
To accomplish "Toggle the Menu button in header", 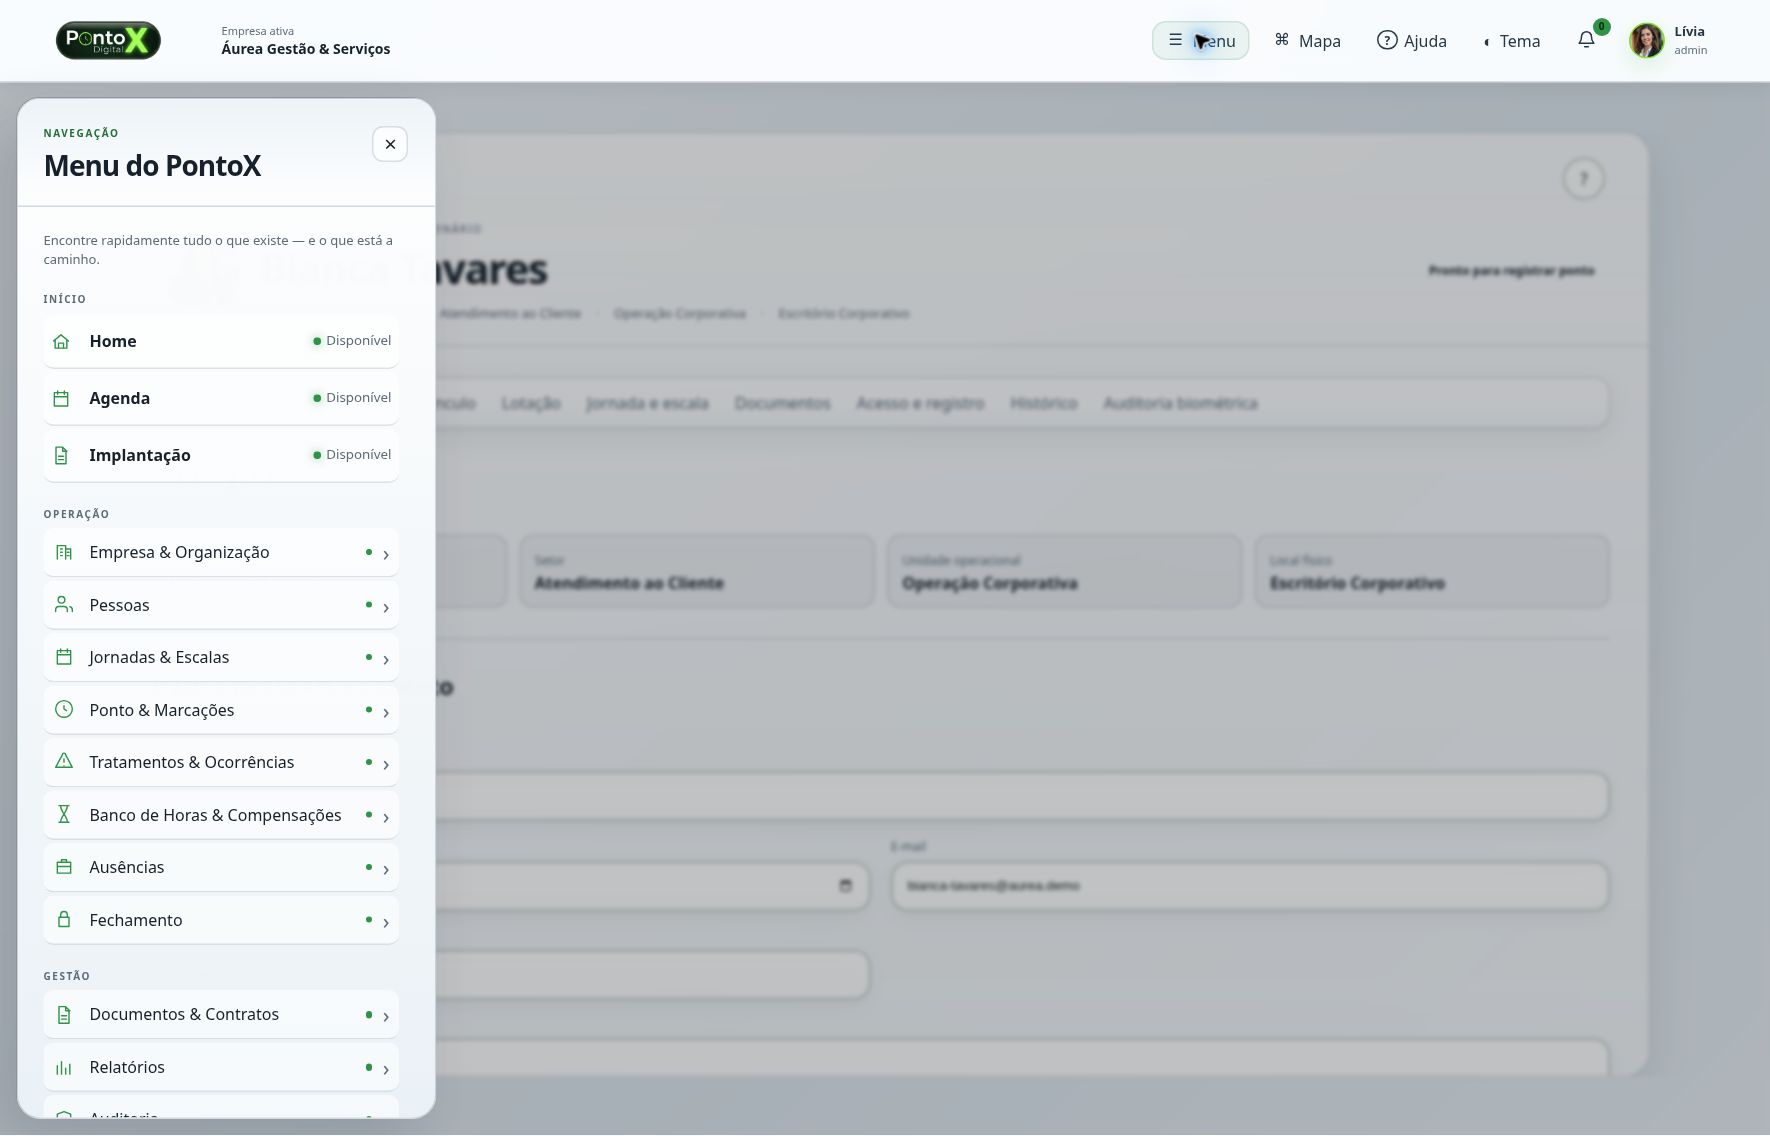I will click(1200, 41).
